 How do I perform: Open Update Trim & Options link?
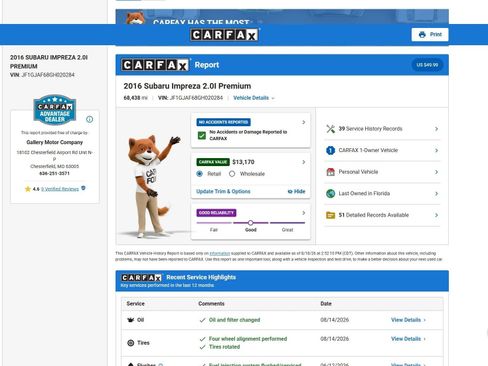coord(223,191)
